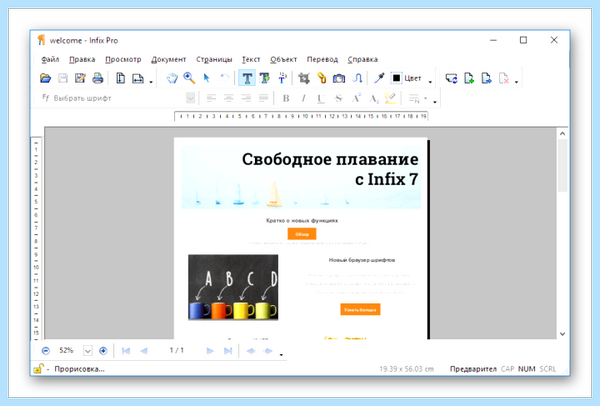
Task: Set justified text alignment
Action: 263,99
